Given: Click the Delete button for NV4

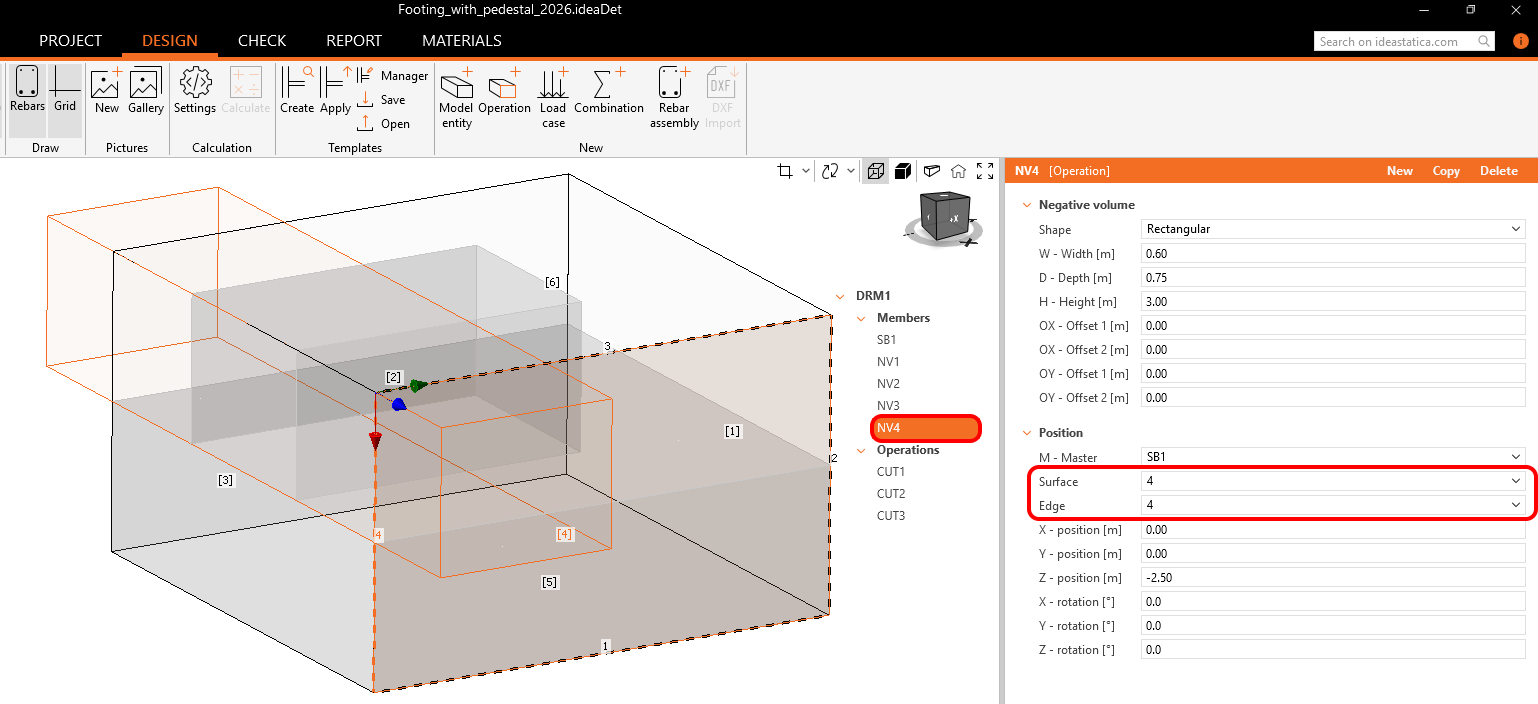Looking at the screenshot, I should point(1498,171).
